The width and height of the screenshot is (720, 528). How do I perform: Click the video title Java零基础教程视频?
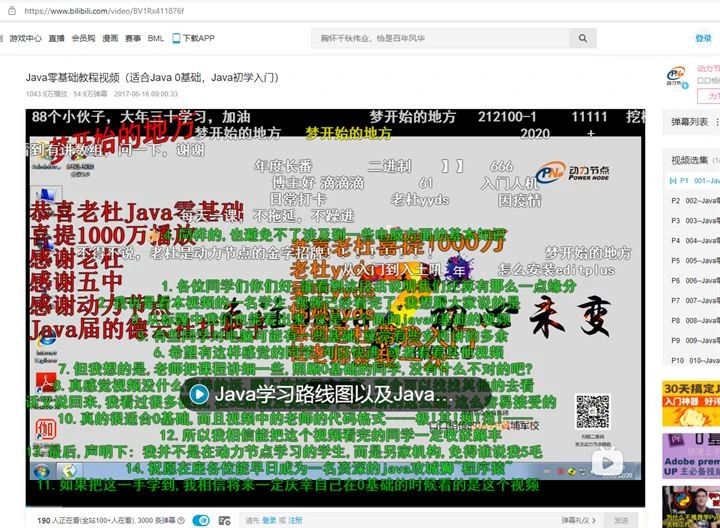click(152, 77)
